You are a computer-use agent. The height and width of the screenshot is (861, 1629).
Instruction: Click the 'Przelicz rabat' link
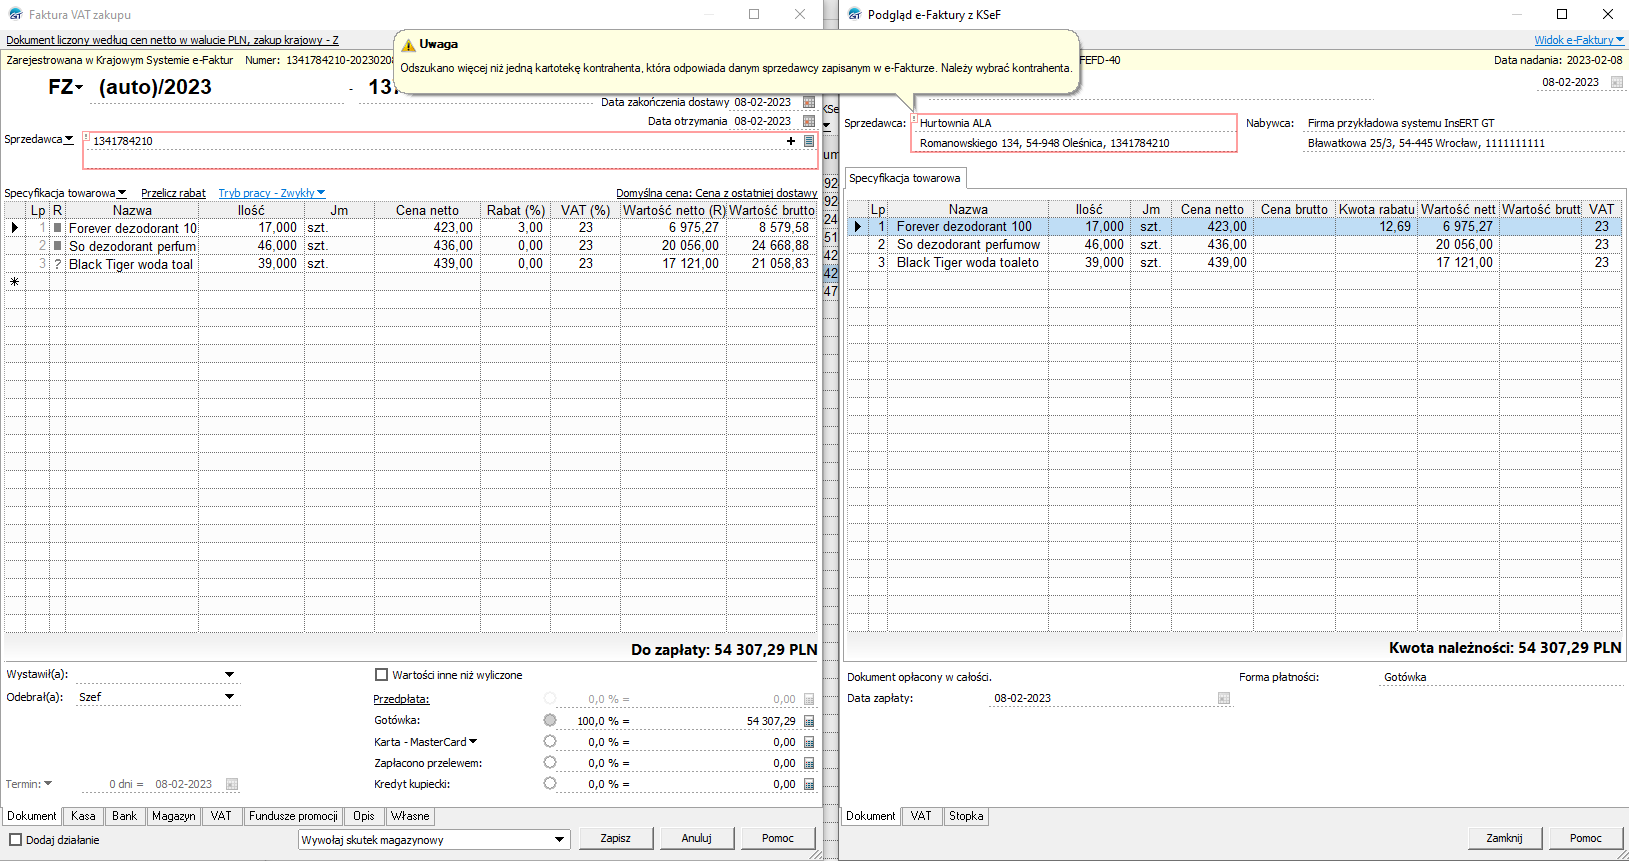[x=173, y=193]
